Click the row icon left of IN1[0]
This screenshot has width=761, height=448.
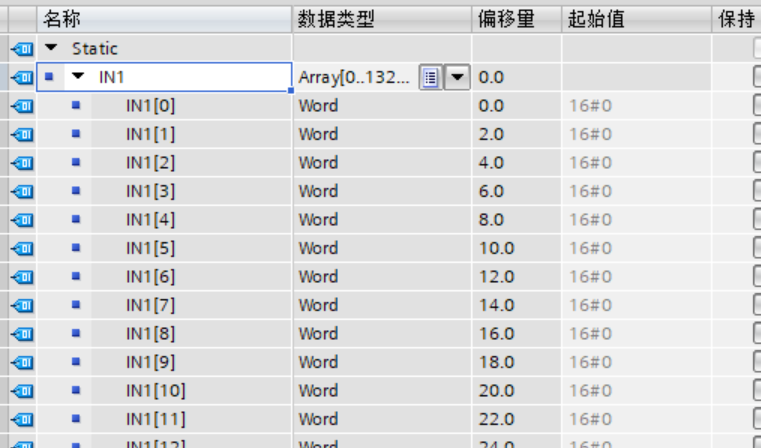pos(21,105)
